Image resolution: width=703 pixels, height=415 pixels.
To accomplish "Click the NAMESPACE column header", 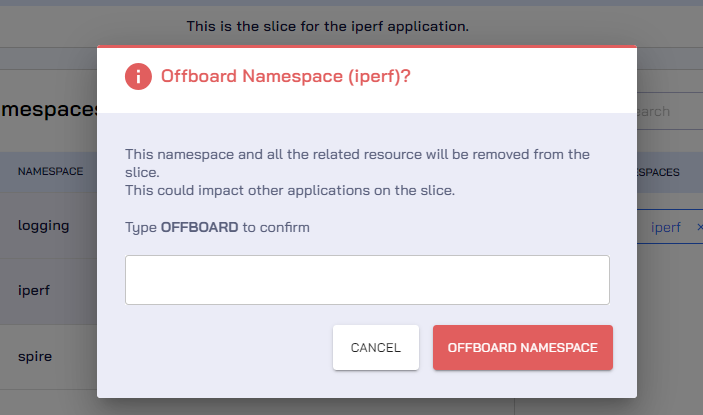I will [50, 172].
